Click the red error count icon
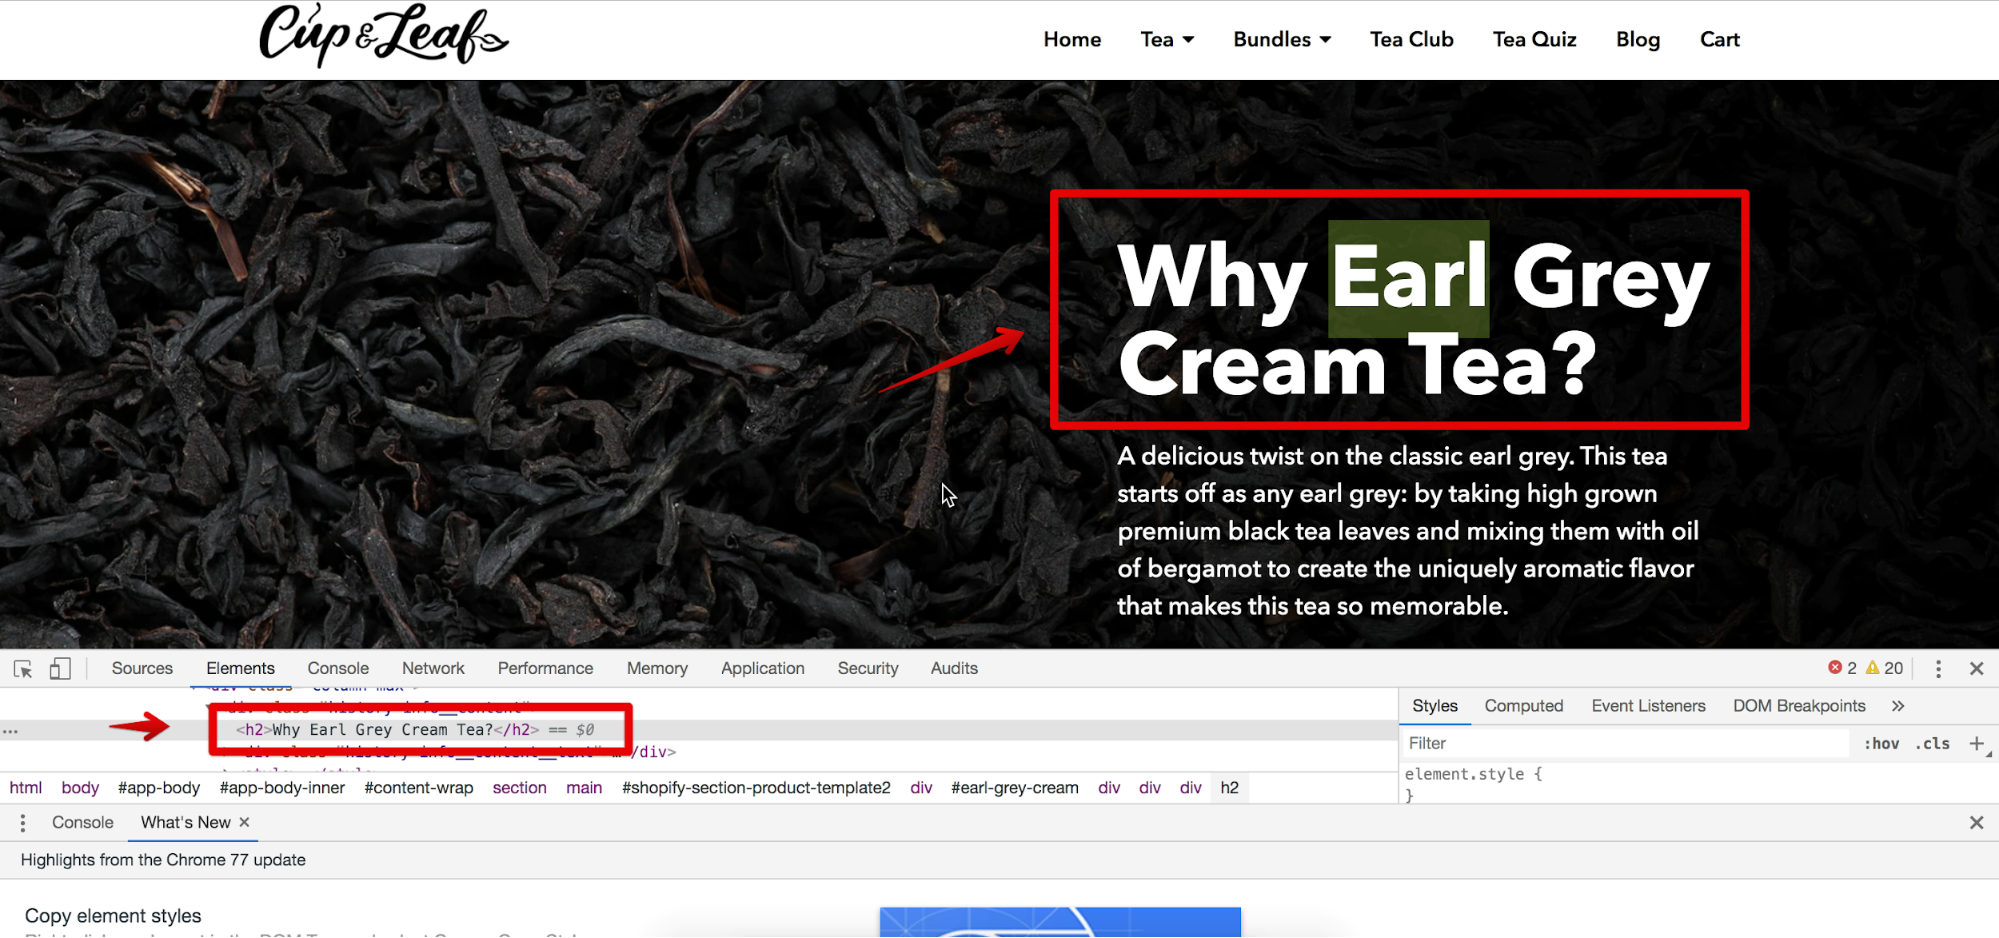The width and height of the screenshot is (1999, 938). pos(1835,668)
